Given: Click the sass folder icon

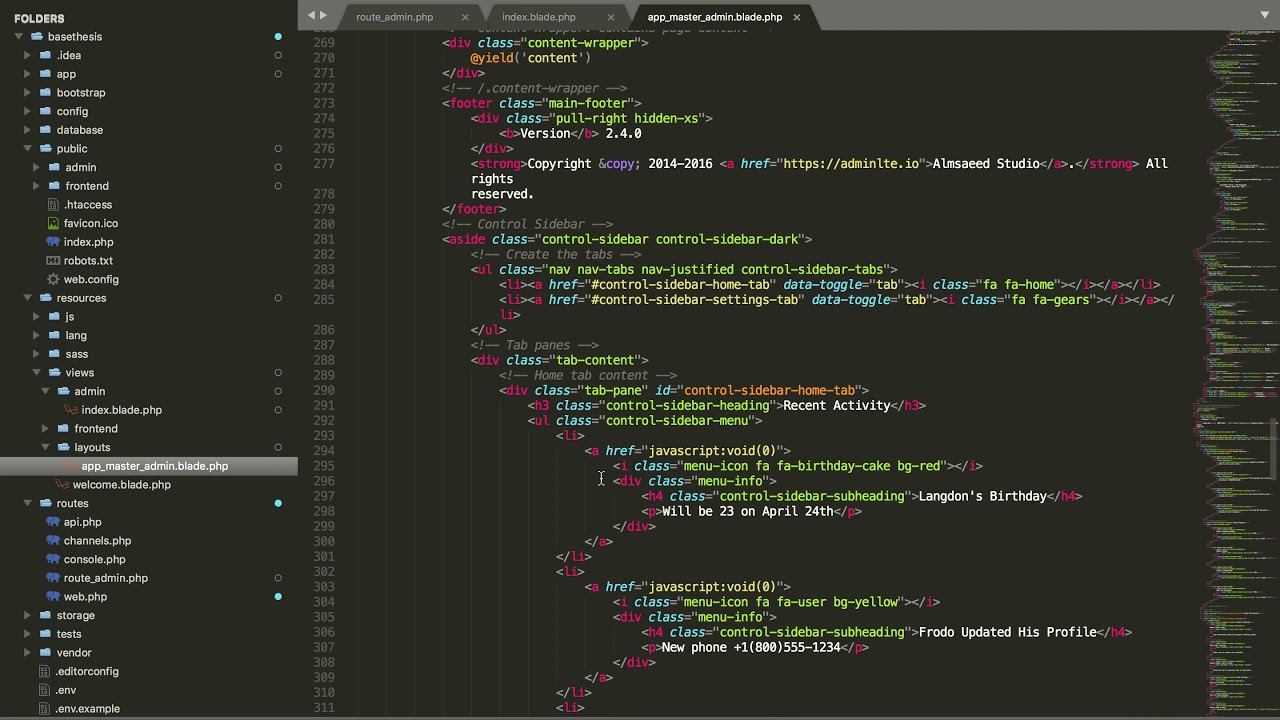Looking at the screenshot, I should 54,354.
